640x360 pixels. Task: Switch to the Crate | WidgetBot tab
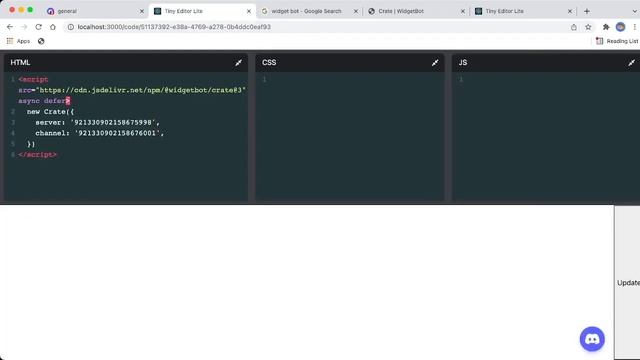pos(416,11)
